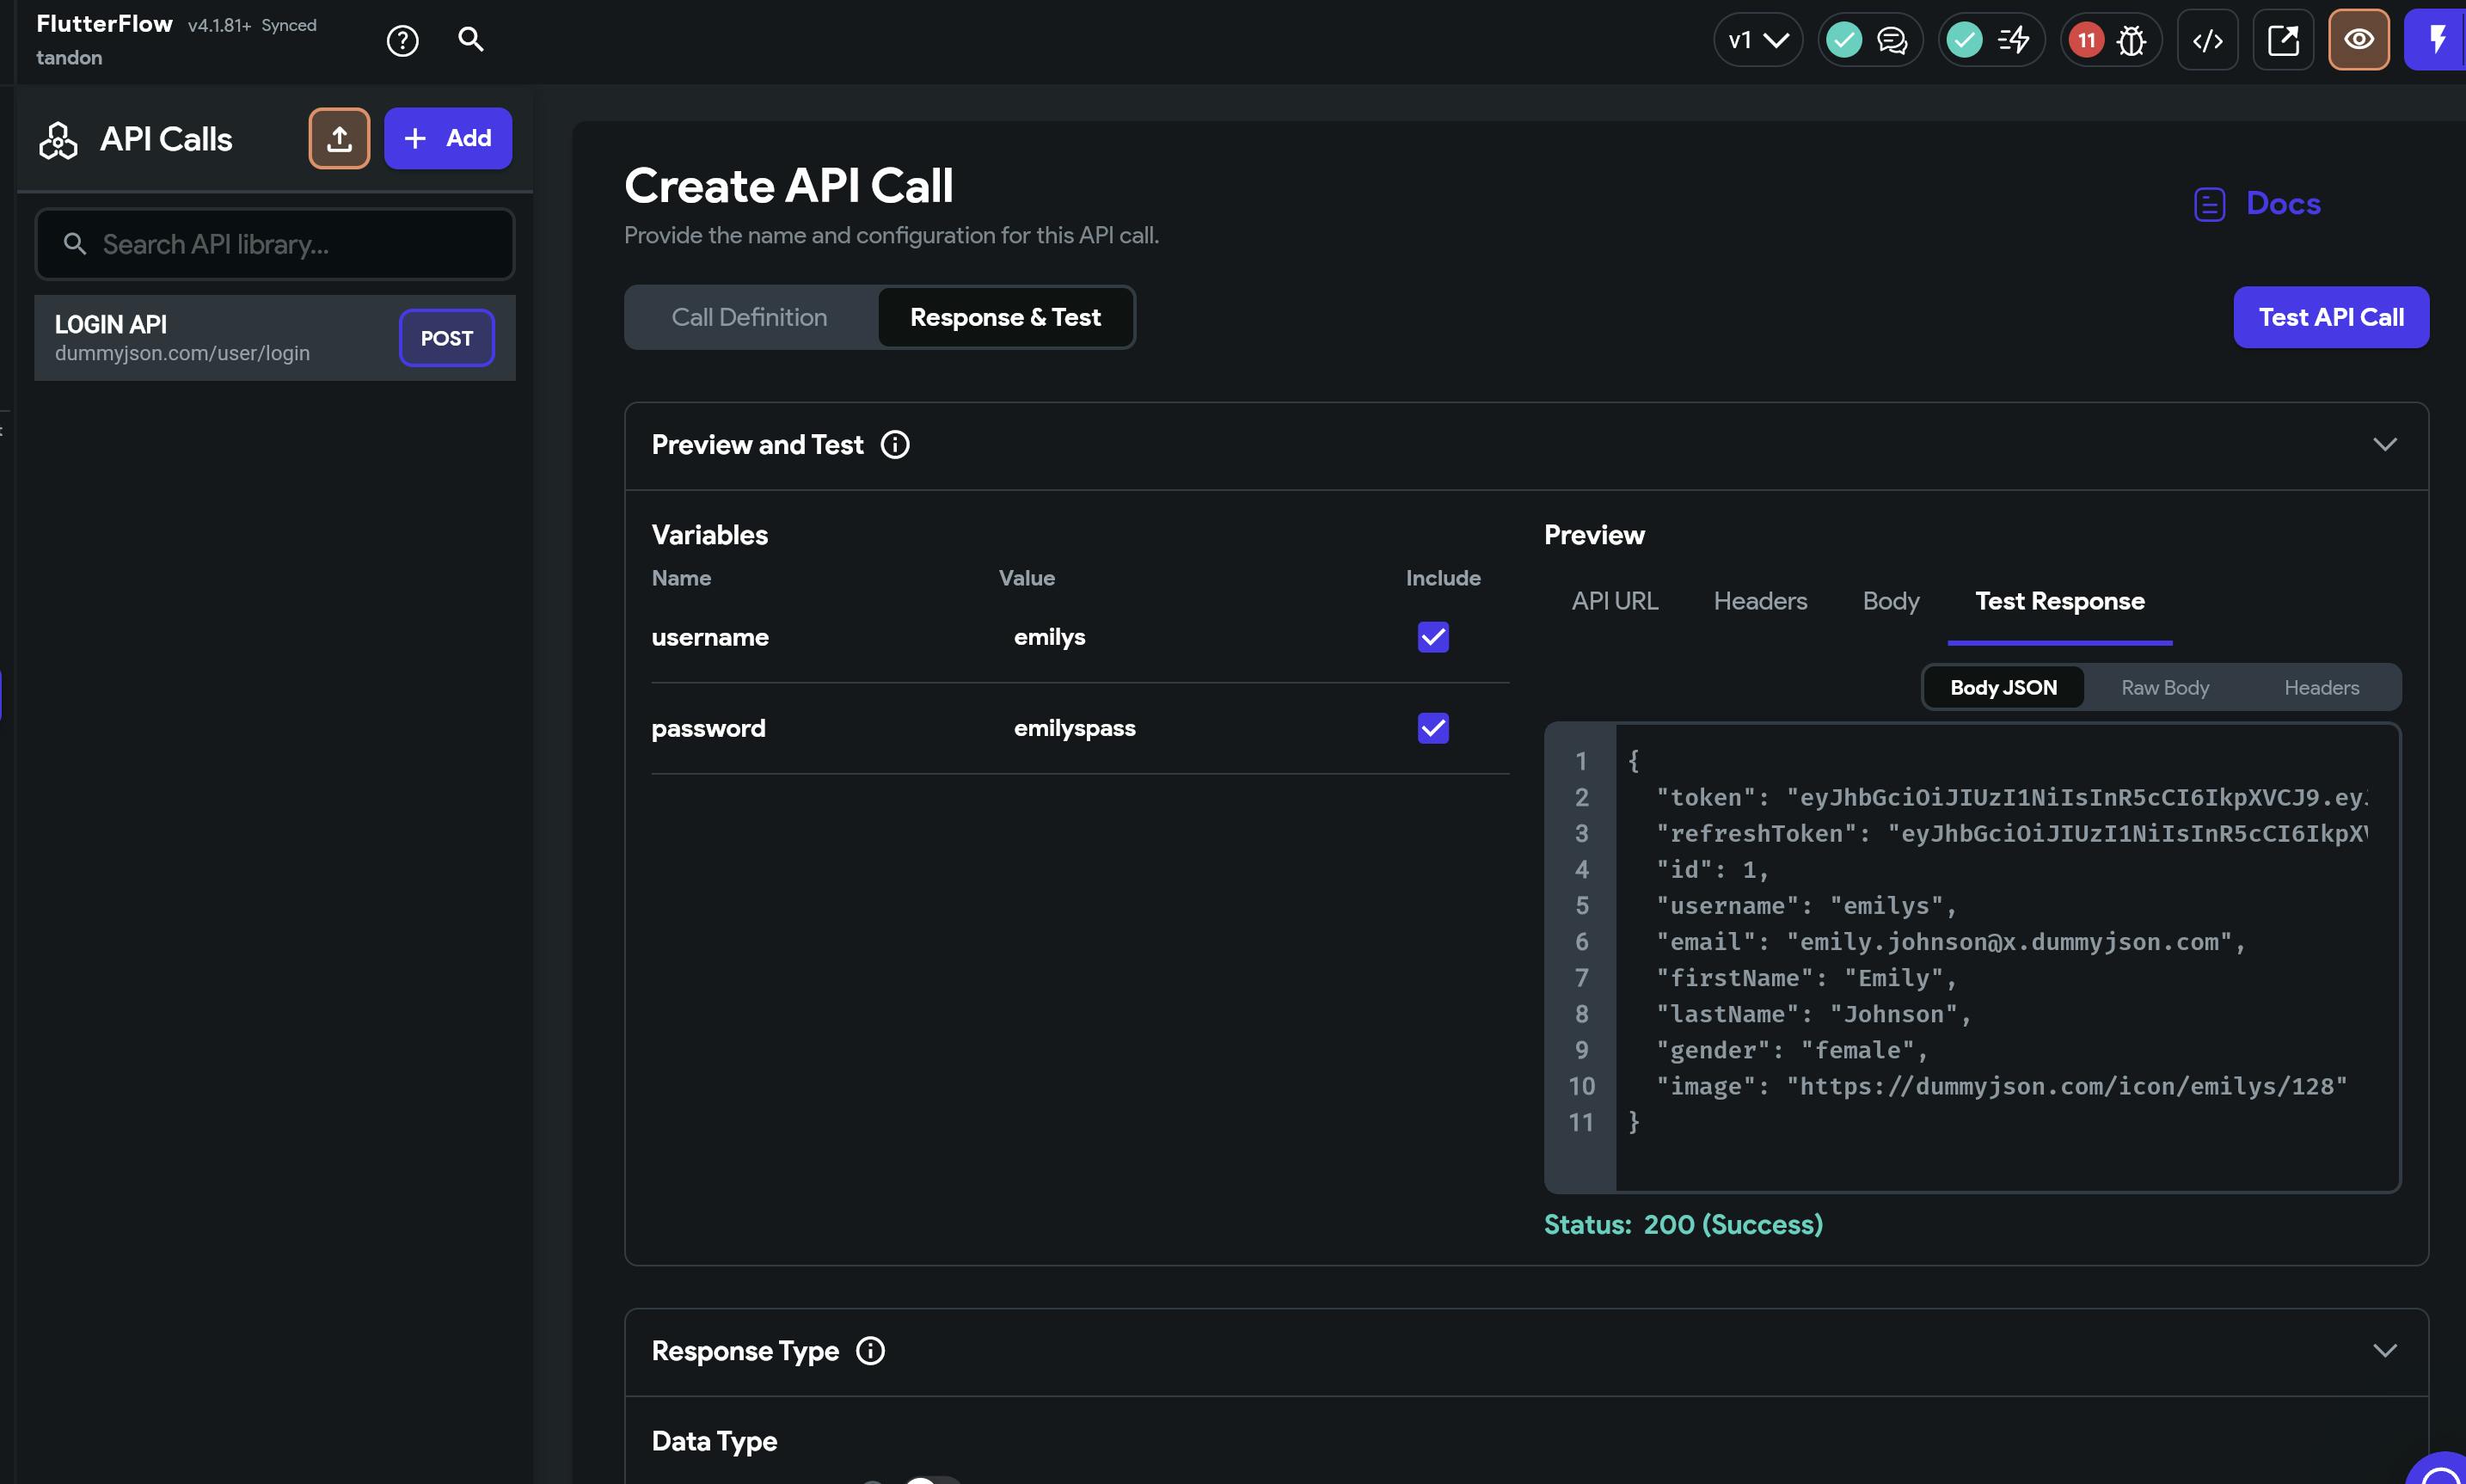This screenshot has width=2466, height=1484.
Task: Select the Raw Body view
Action: (x=2165, y=688)
